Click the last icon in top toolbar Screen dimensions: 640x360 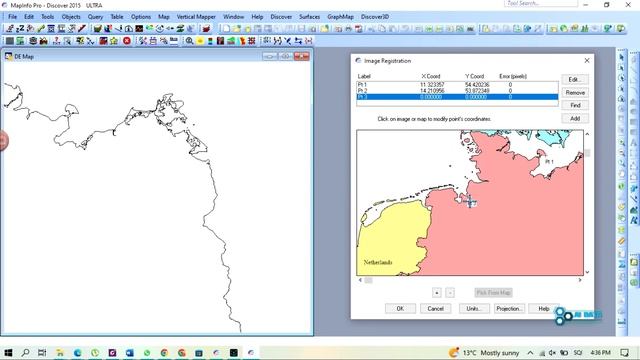tap(621, 29)
